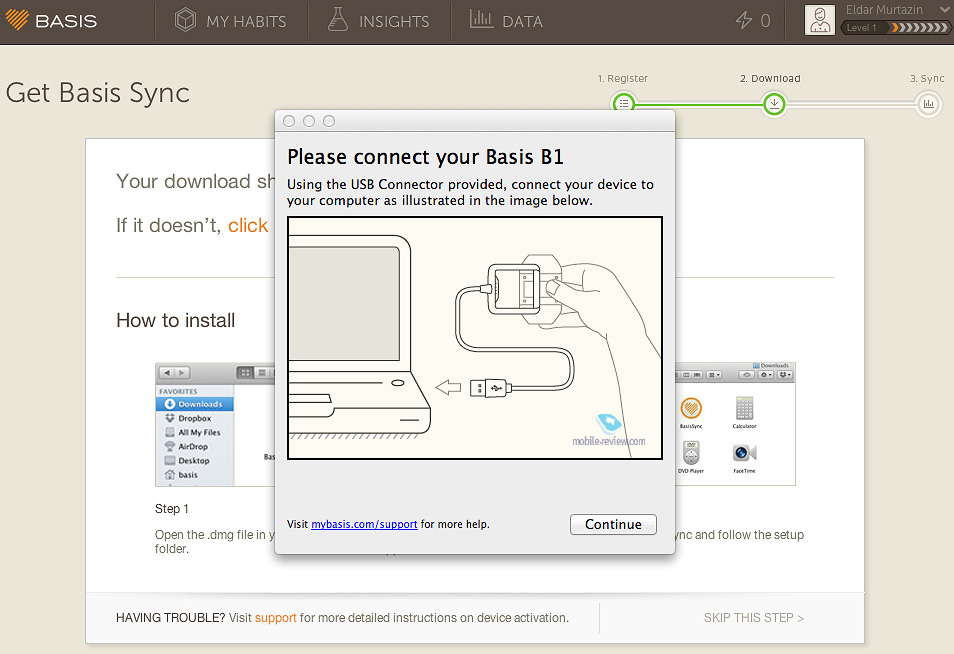Click the Continue button in dialog

point(613,524)
